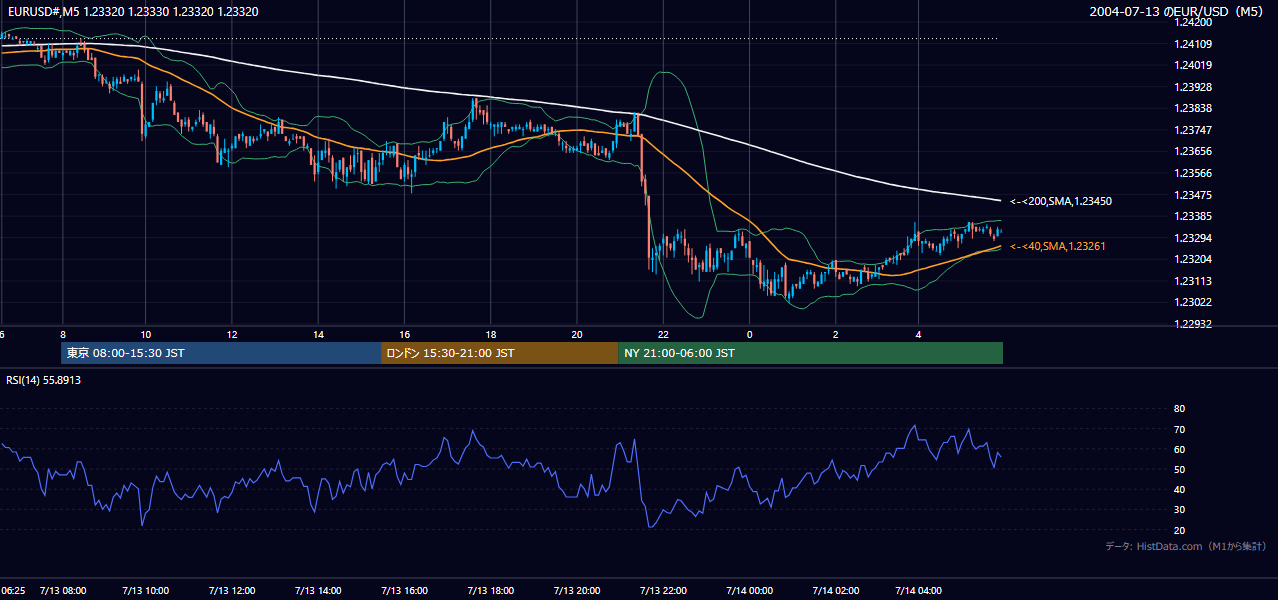Image resolution: width=1278 pixels, height=600 pixels.
Task: Click the 7/13 16:00 date axis label
Action: [403, 590]
